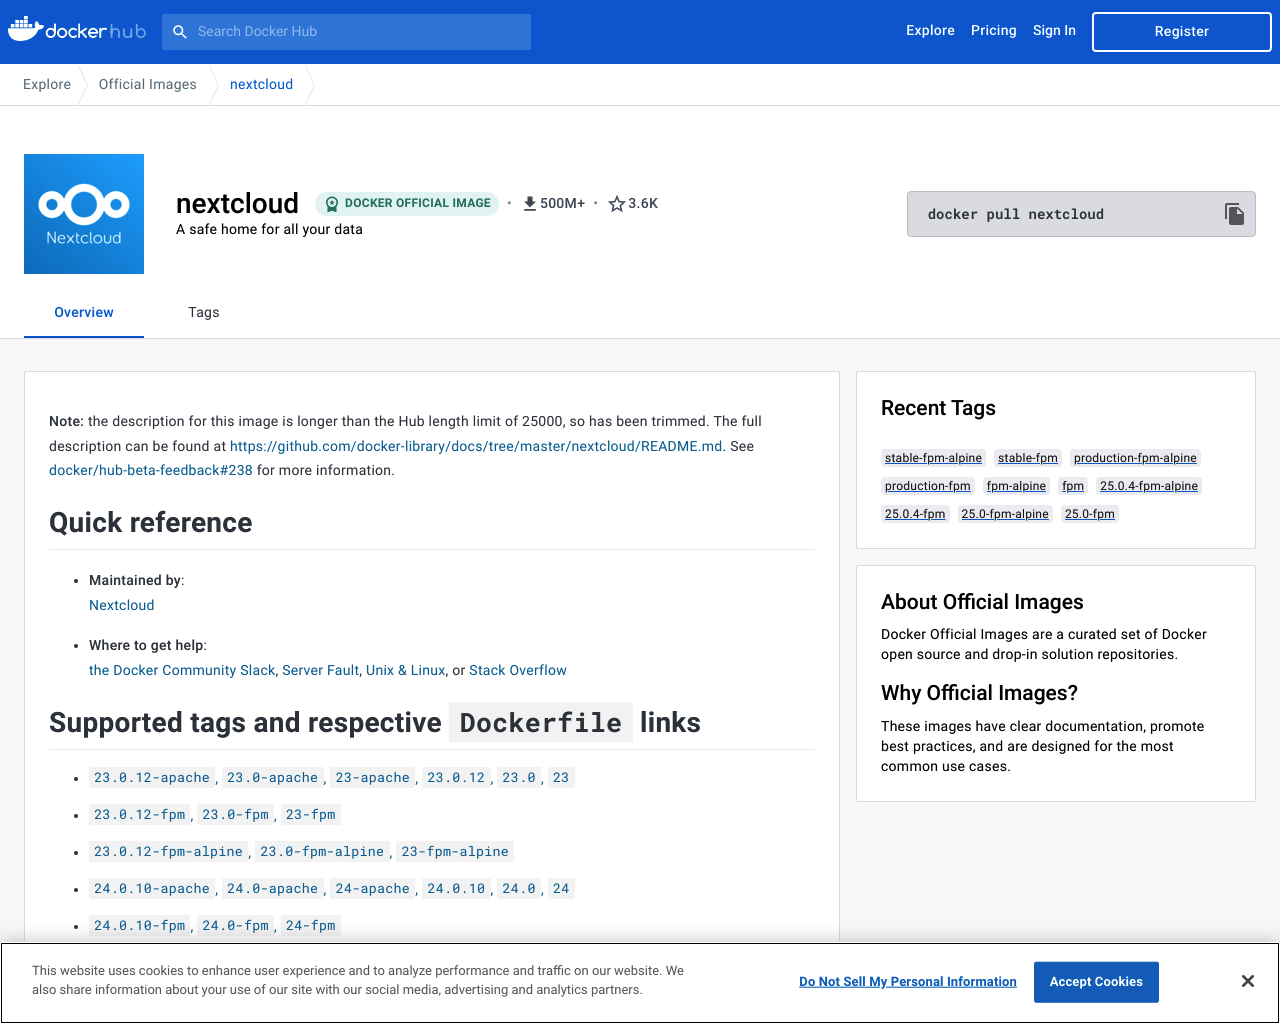Open the 23.0.12 tag link
This screenshot has height=1024, width=1280.
[x=456, y=778]
